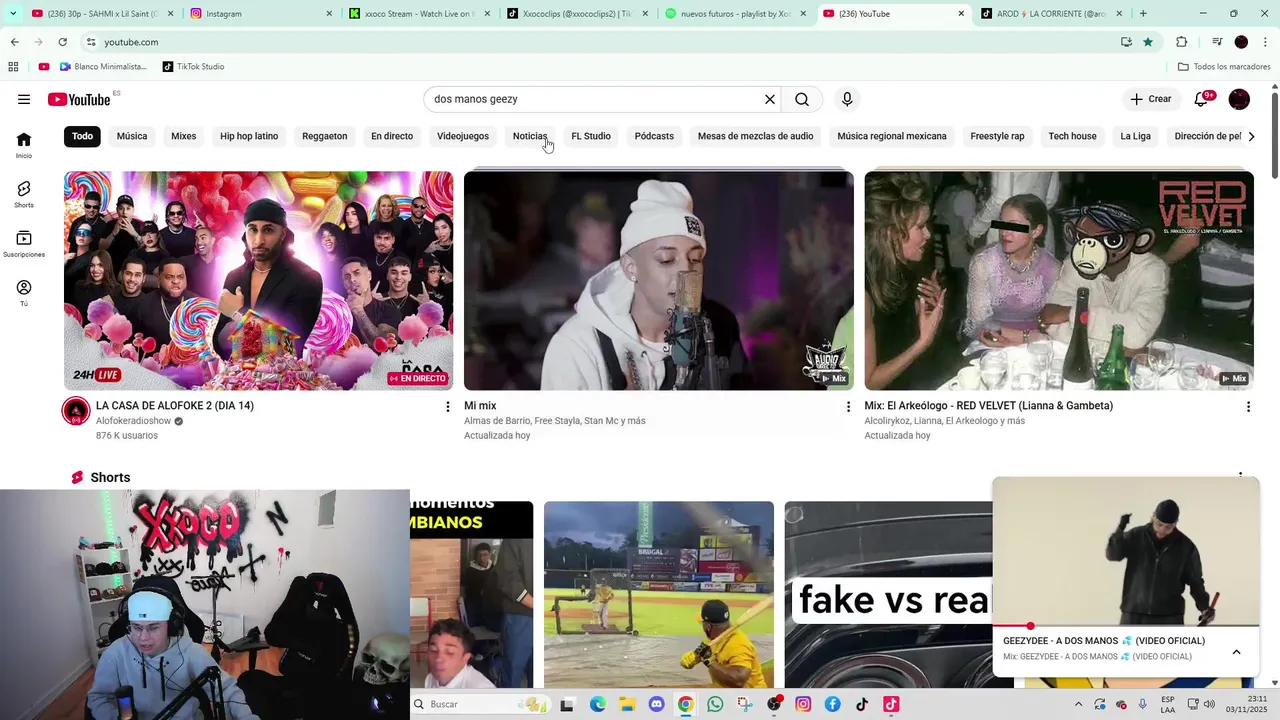Select the Tech house chip
This screenshot has width=1280, height=720.
[x=1072, y=136]
